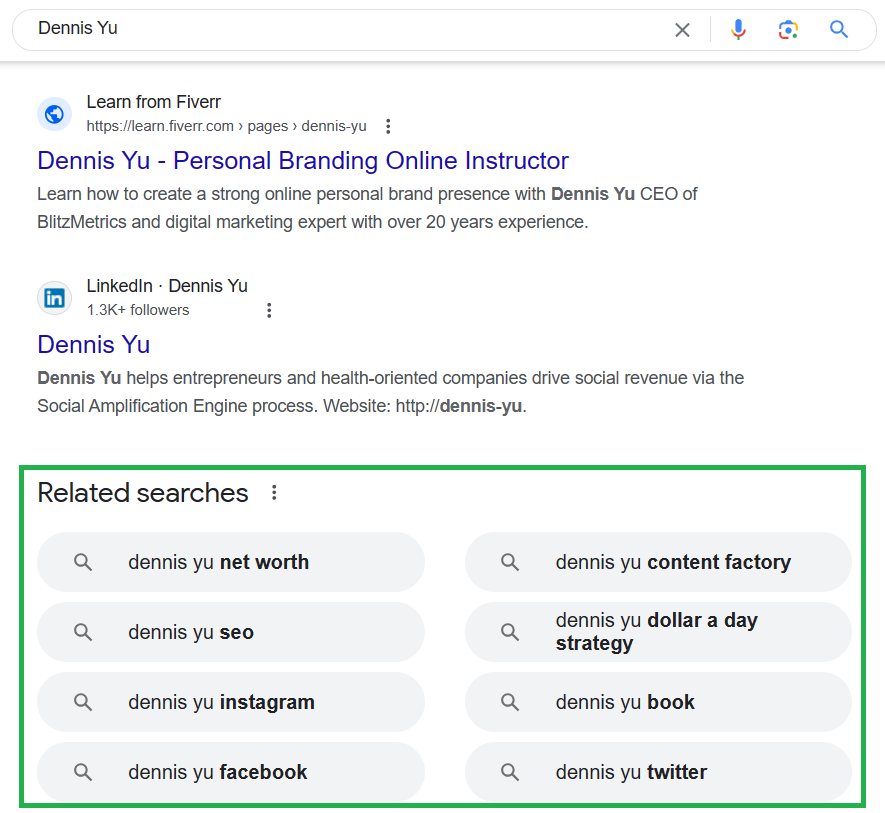Screen dimensions: 885x813
Task: Click the magnifier icon beside dollar a day strategy
Action: (510, 632)
